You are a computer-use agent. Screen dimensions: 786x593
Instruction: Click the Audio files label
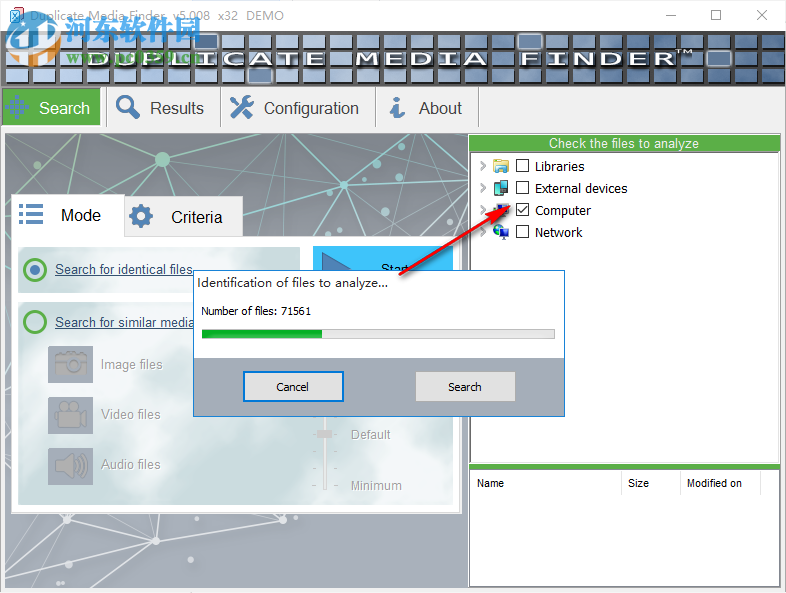click(131, 465)
